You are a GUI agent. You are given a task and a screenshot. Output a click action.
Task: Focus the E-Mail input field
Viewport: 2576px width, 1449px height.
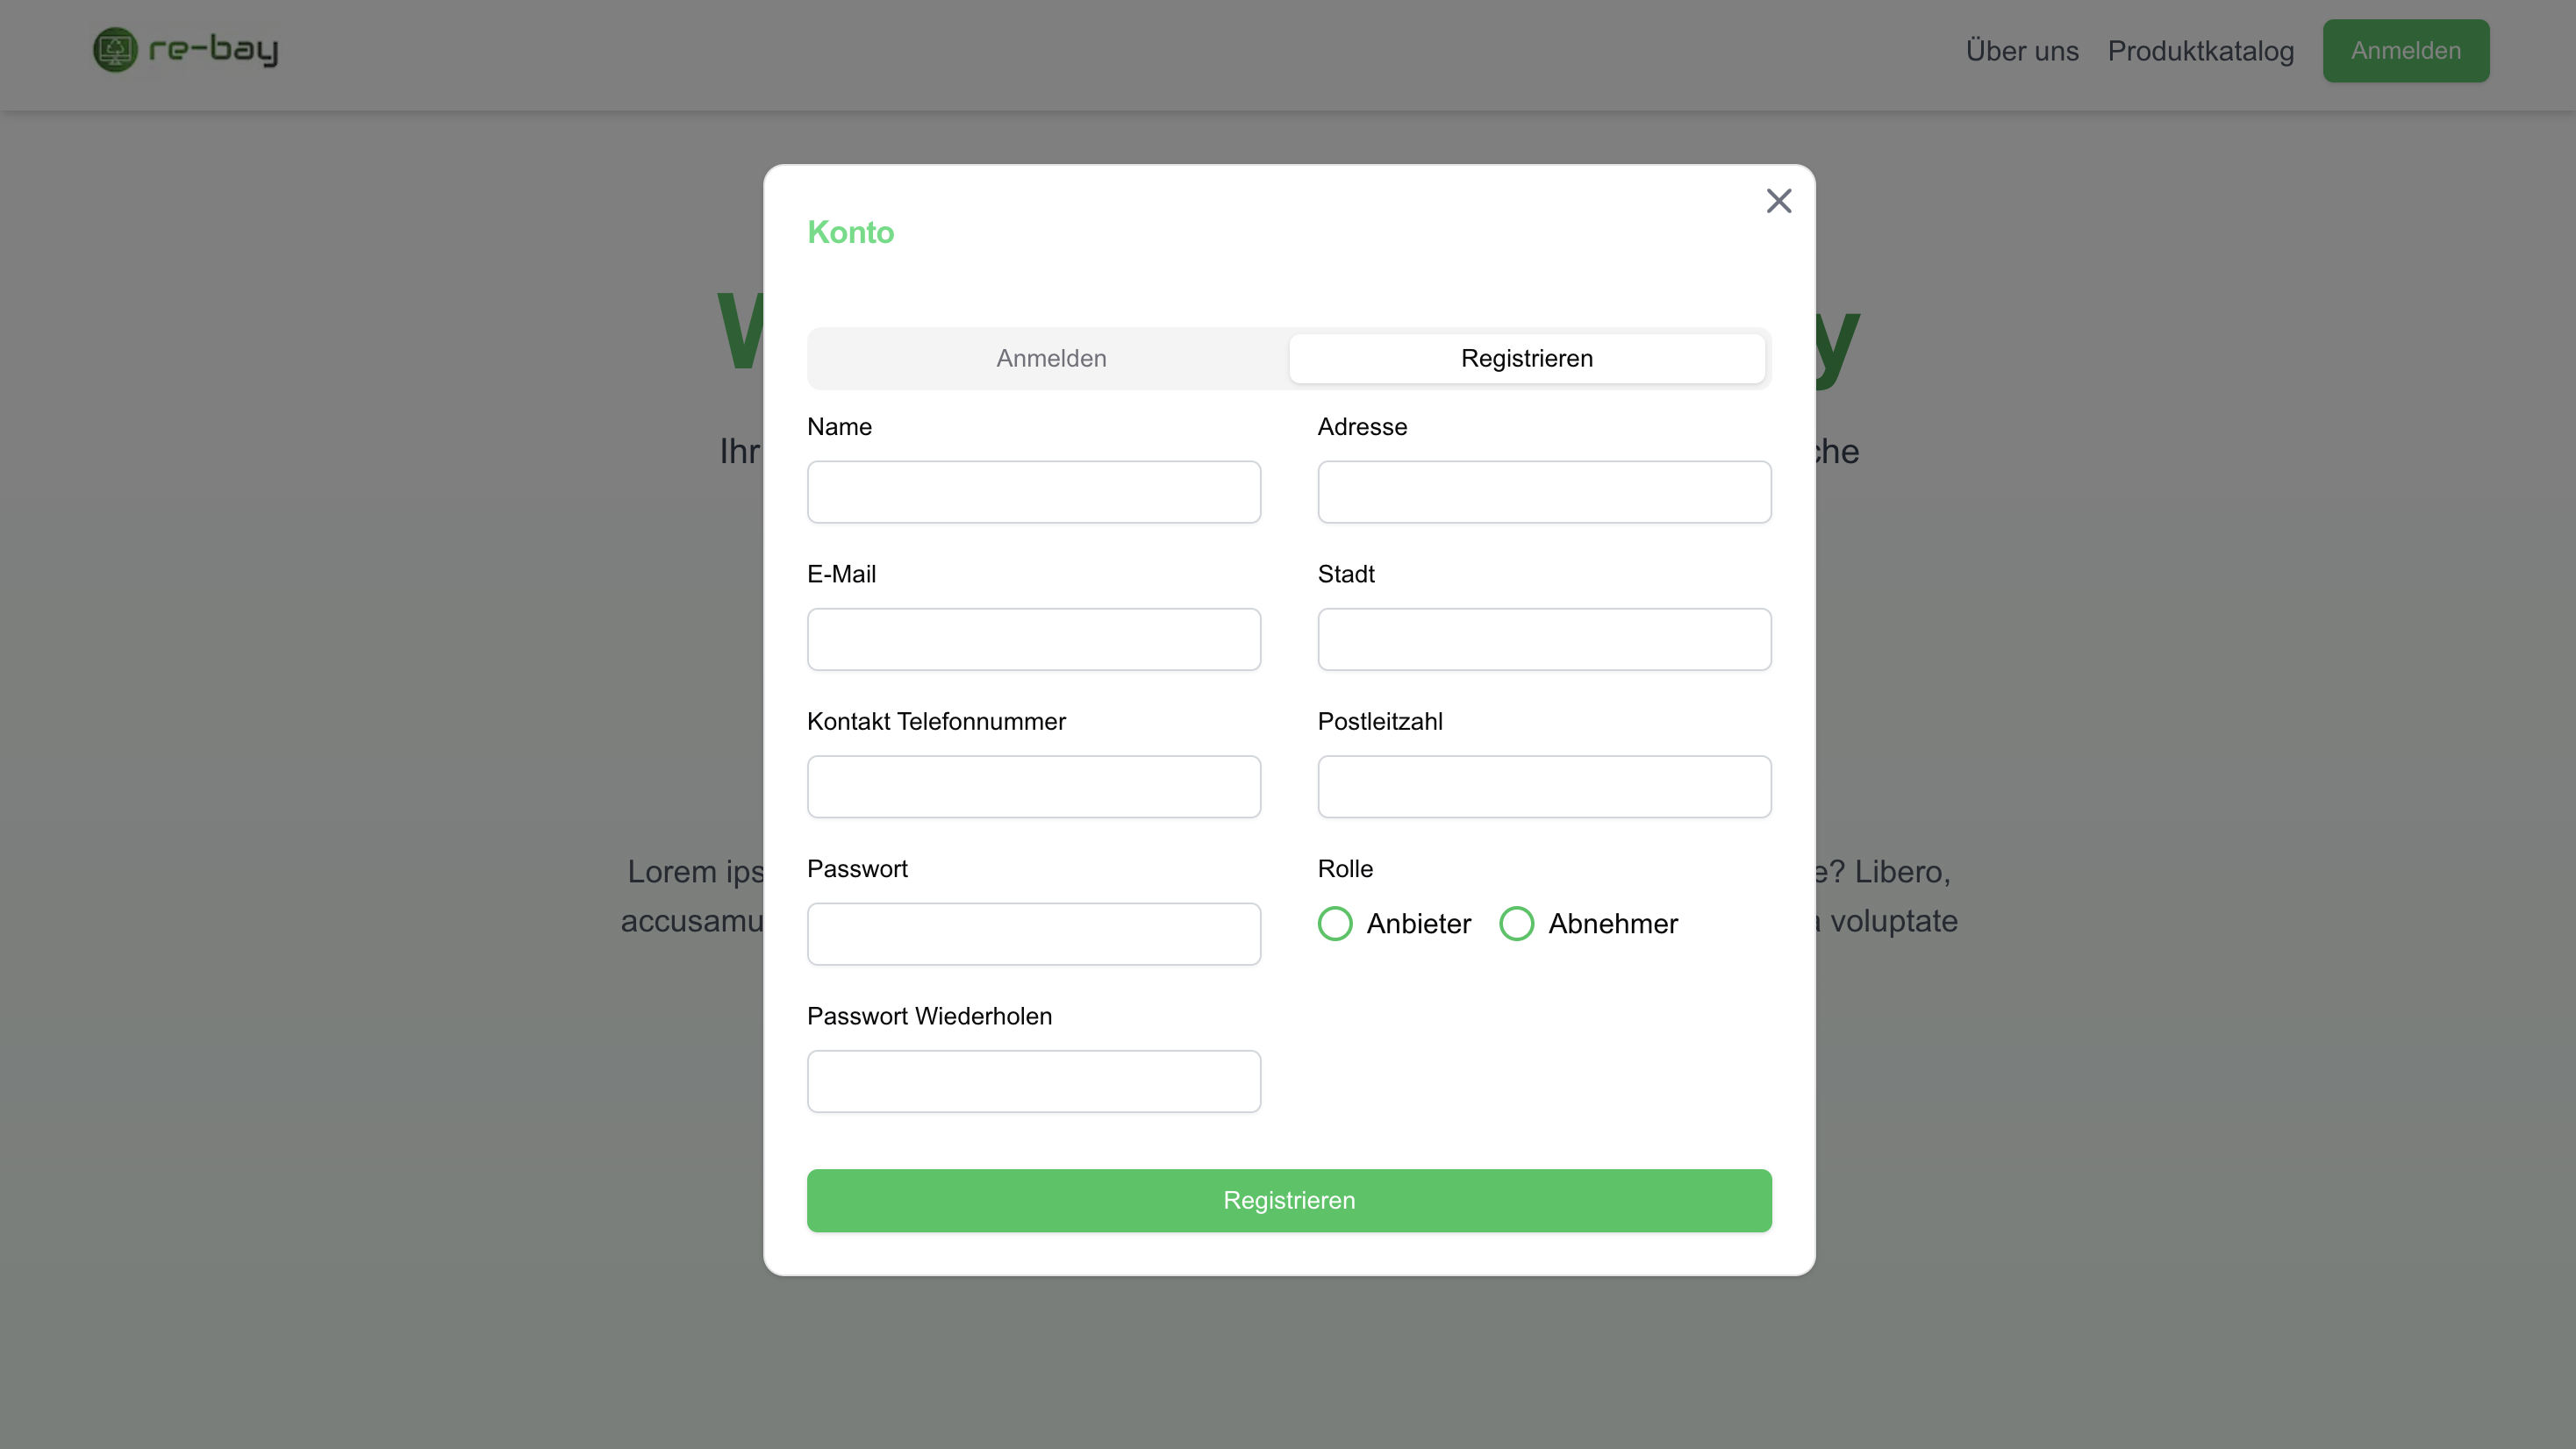1034,639
